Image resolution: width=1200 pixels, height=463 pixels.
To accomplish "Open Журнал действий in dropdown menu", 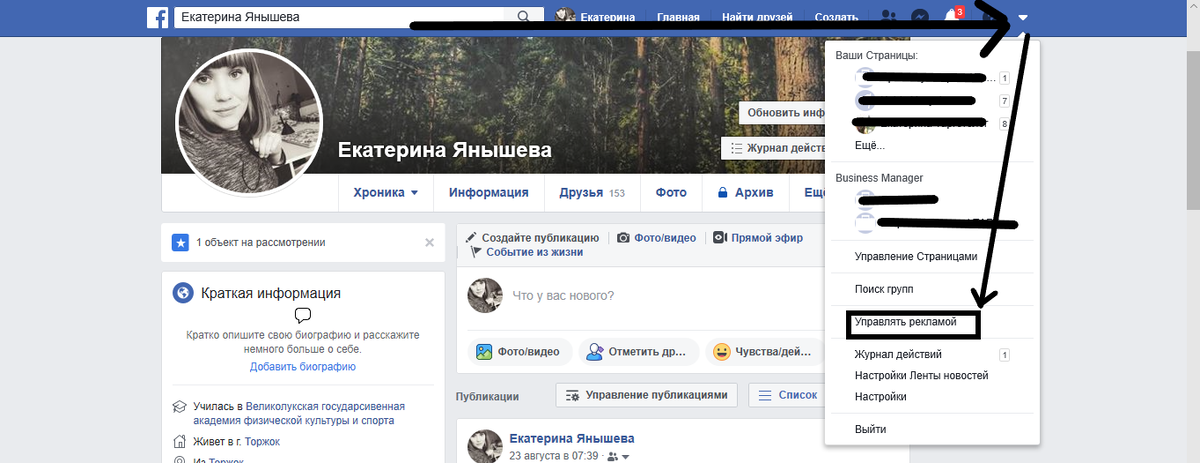I will tap(898, 354).
